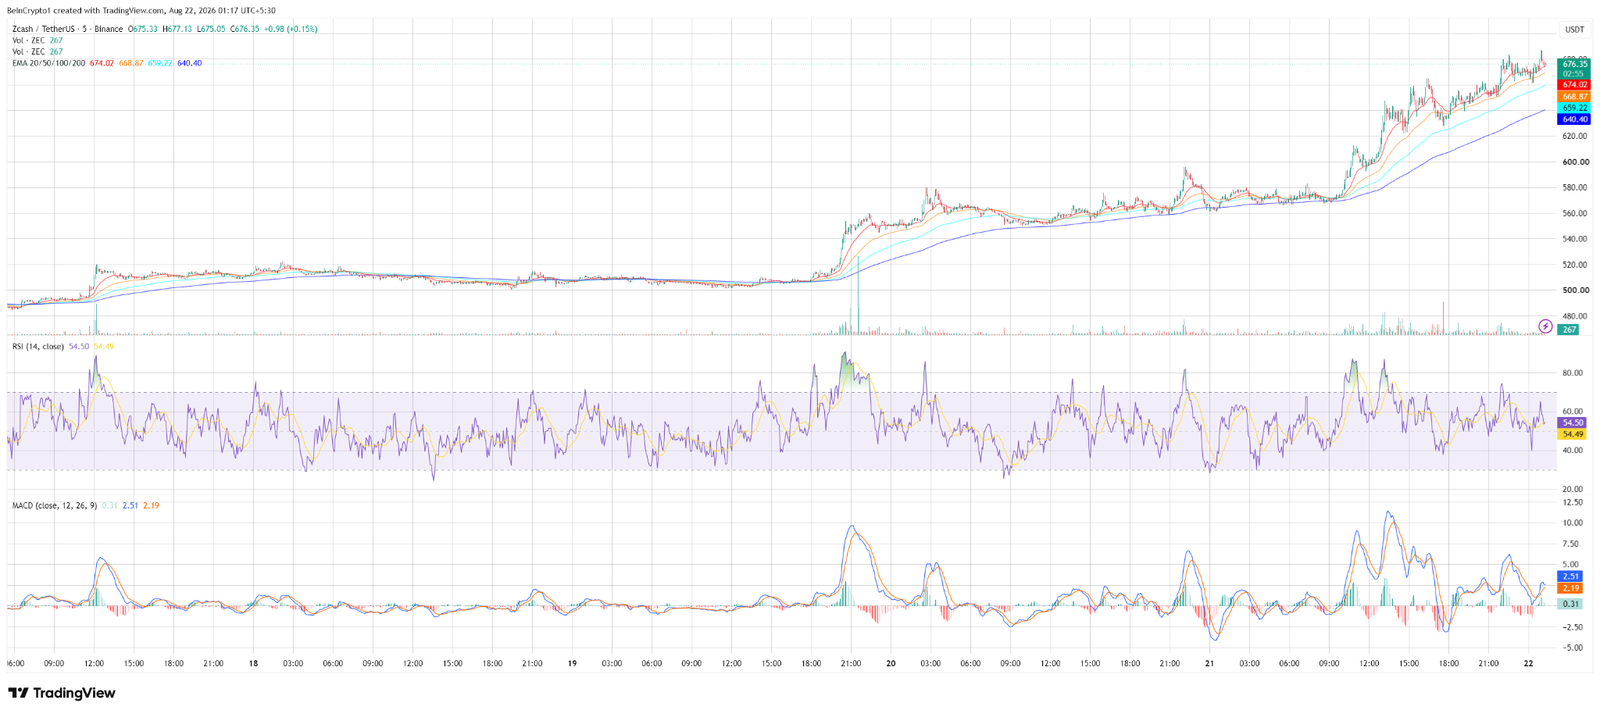Image resolution: width=1600 pixels, height=713 pixels.
Task: Click the date label 22 on time axis
Action: 1528,663
